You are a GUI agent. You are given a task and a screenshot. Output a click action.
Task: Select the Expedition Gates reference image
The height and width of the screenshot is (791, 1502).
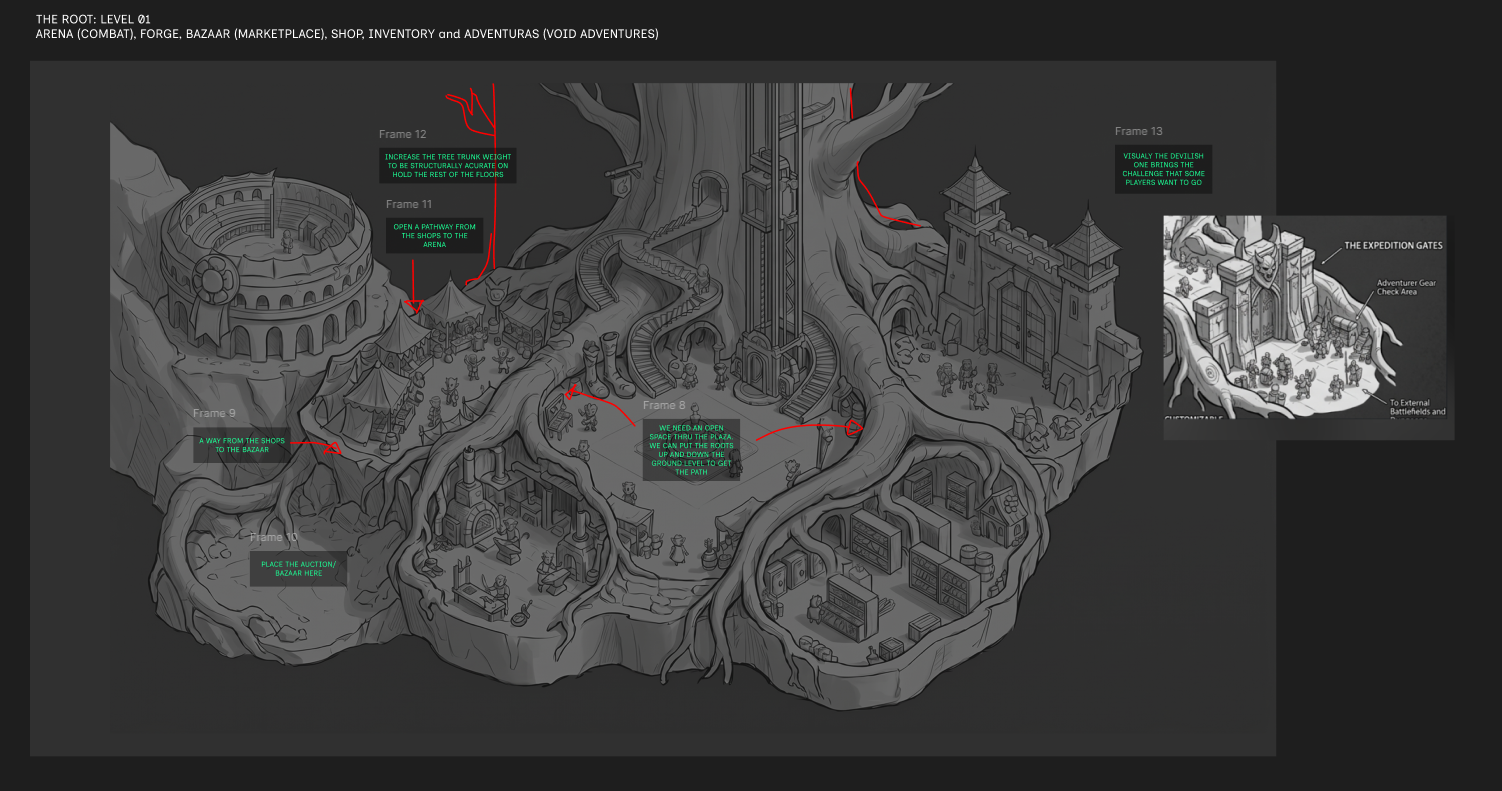point(1308,328)
